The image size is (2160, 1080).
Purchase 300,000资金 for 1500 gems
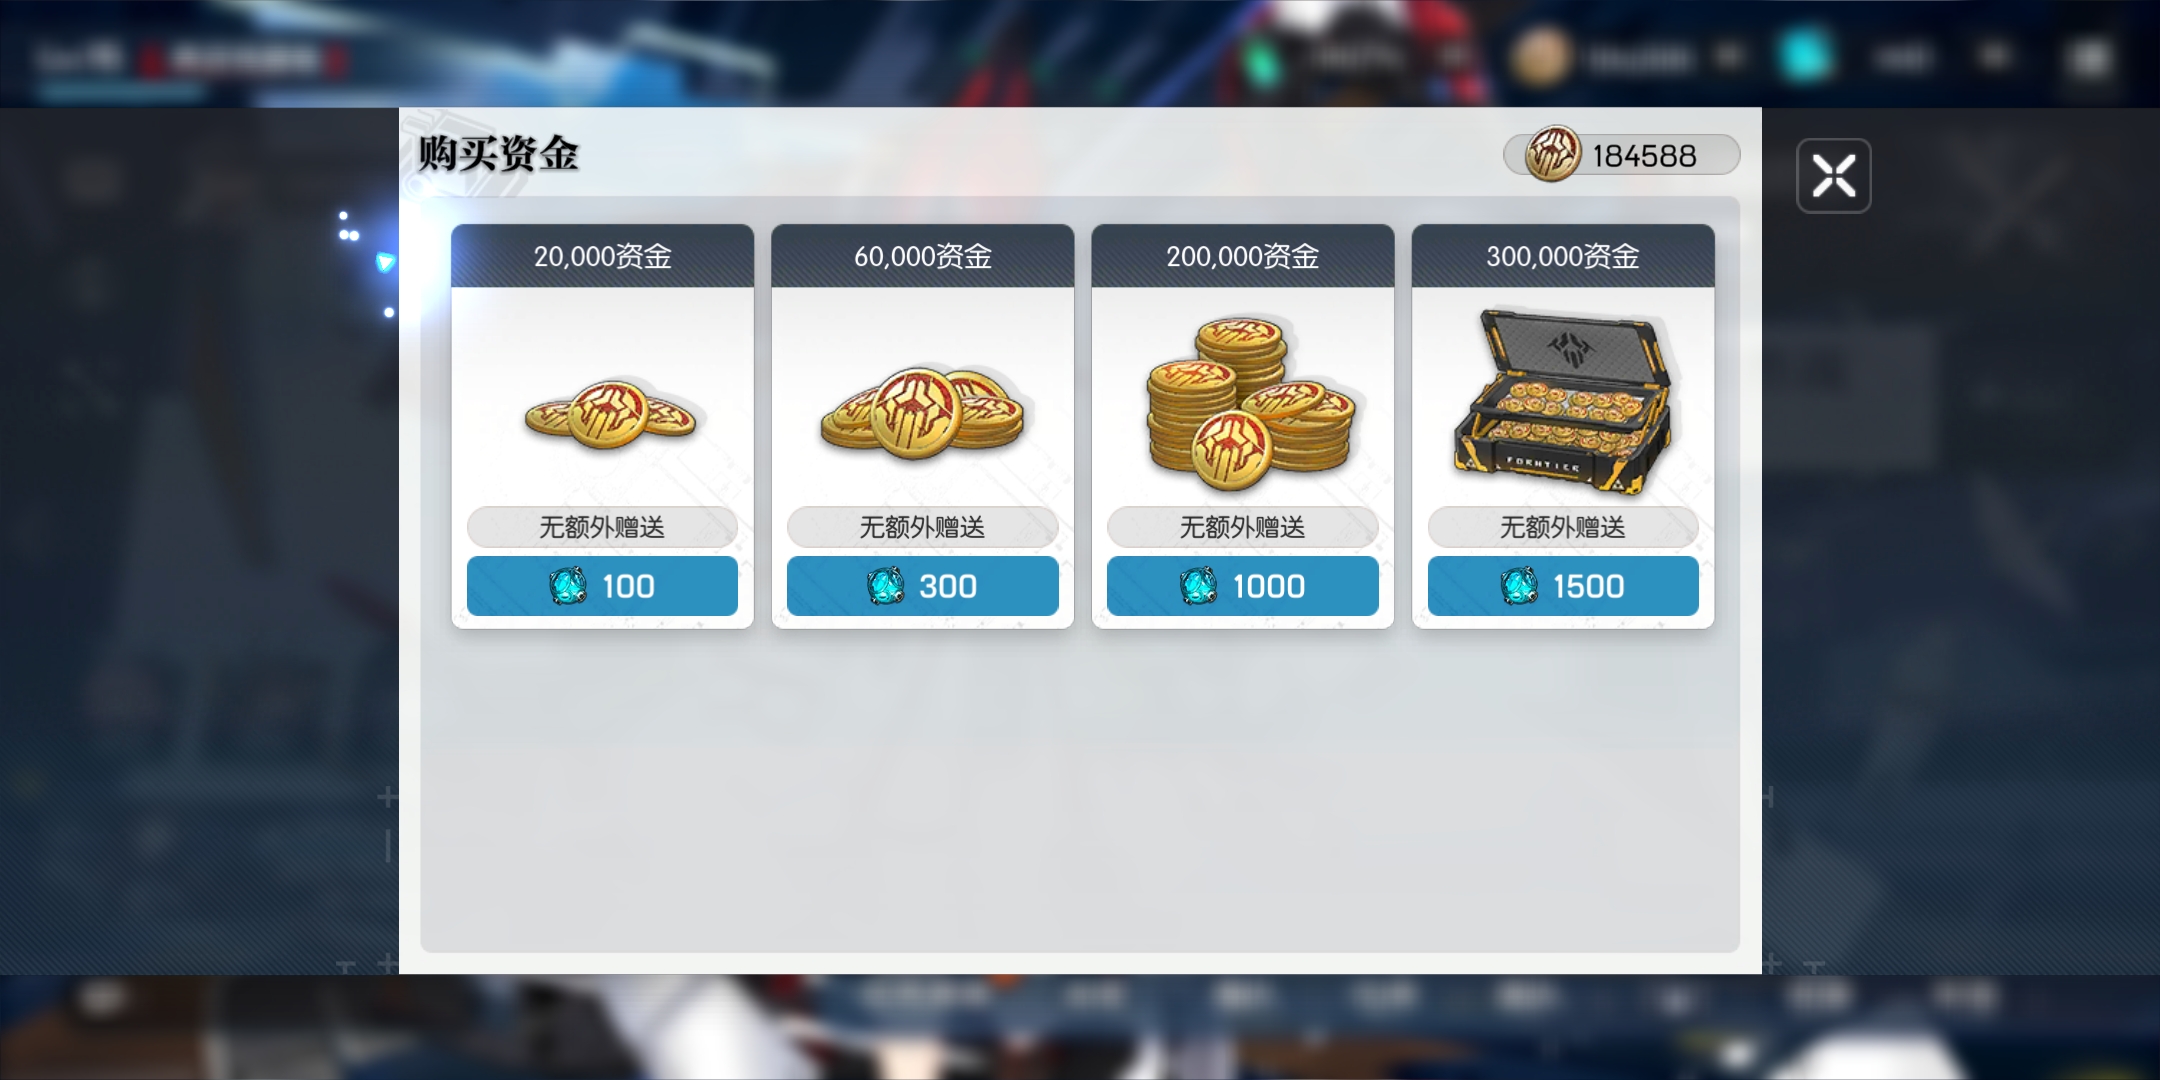point(1562,586)
